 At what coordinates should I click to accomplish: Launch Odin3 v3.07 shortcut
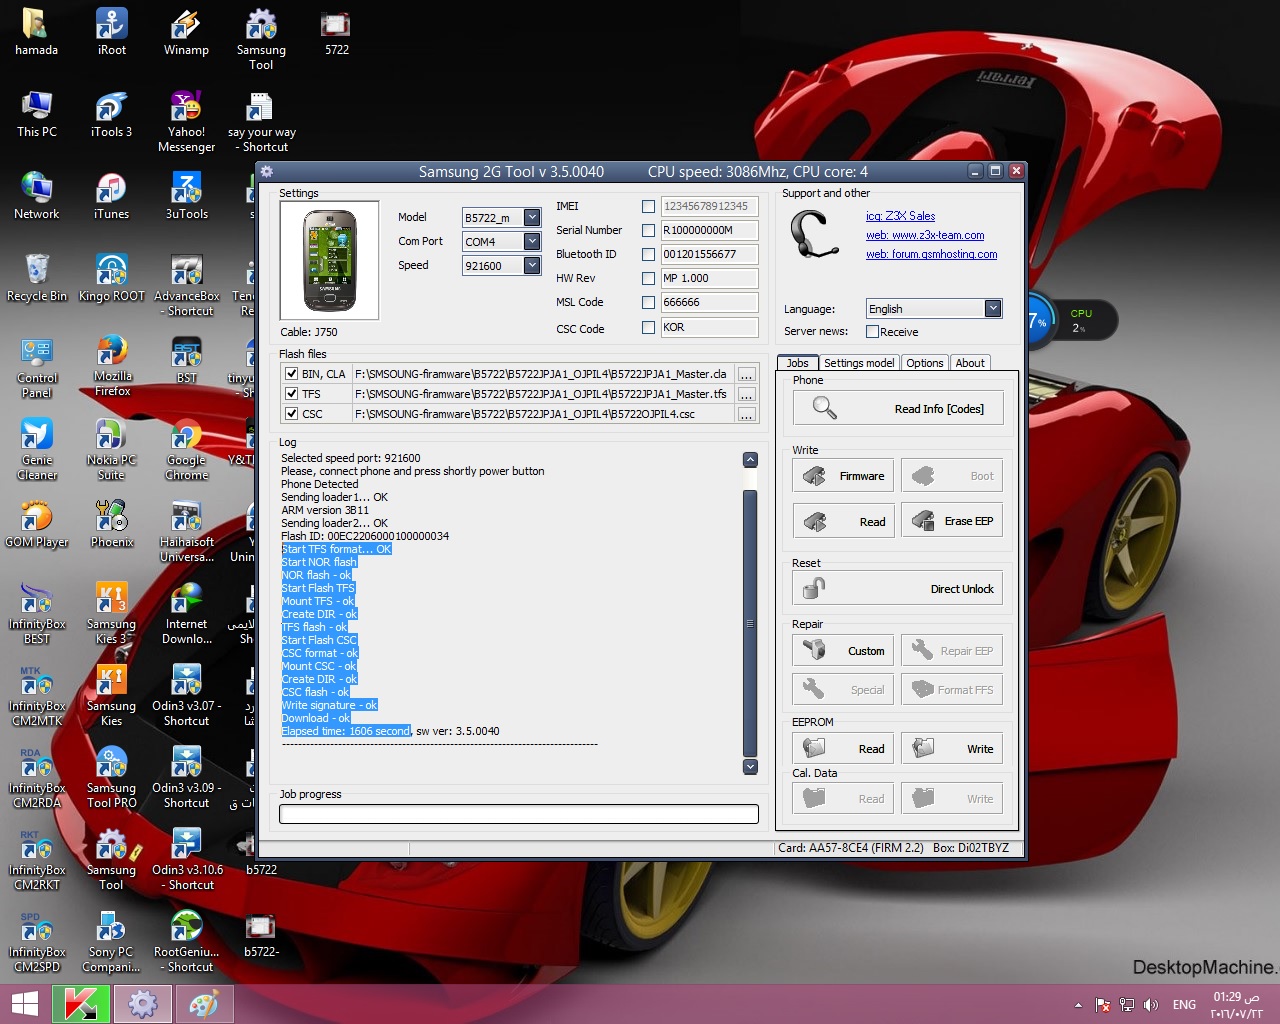[186, 695]
